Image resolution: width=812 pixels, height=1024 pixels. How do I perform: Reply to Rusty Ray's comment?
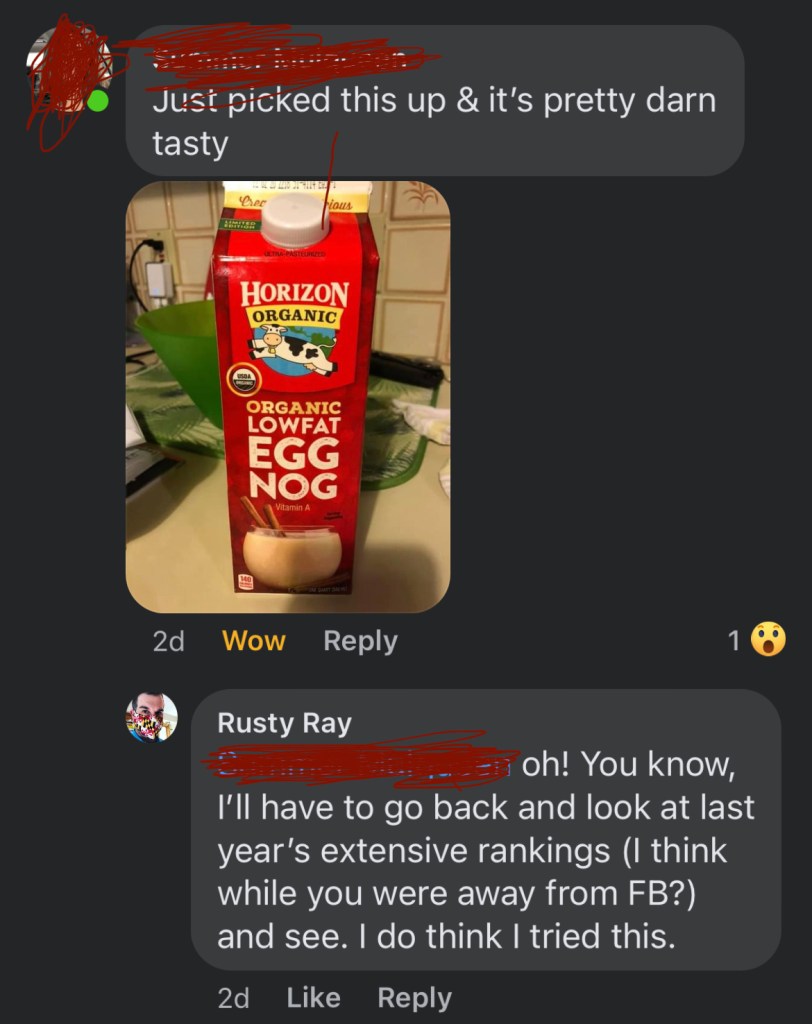click(414, 999)
